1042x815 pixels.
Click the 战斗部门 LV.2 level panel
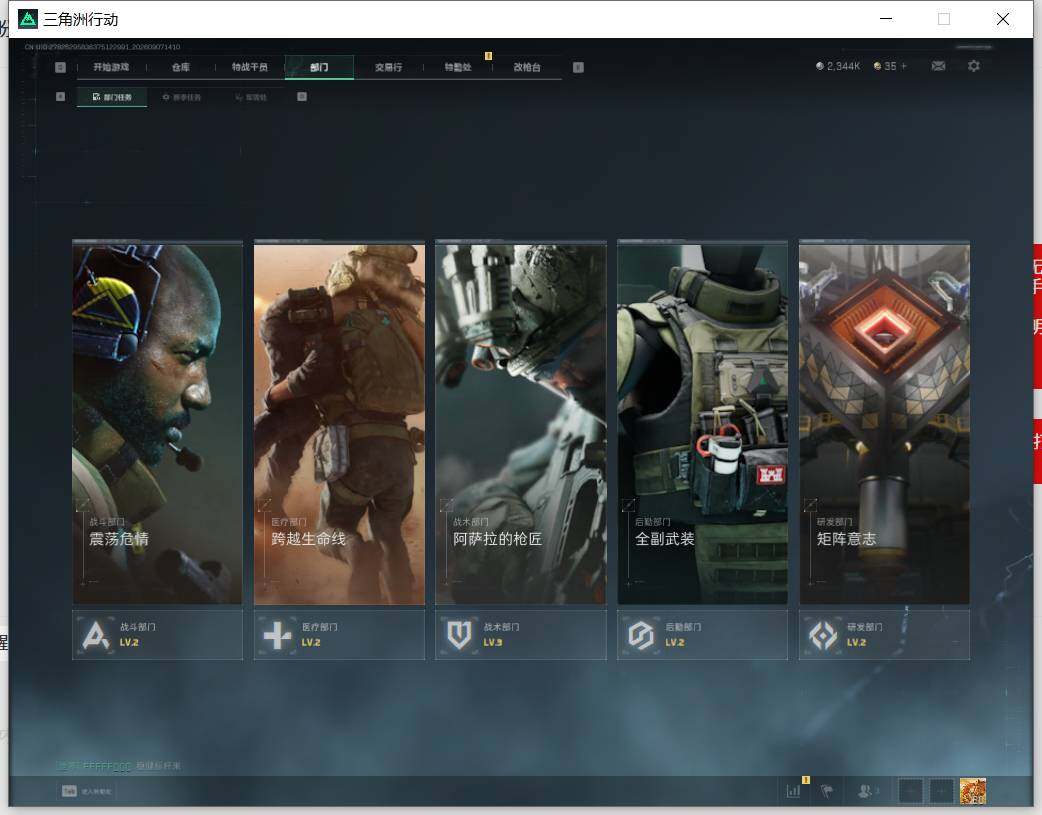point(157,635)
